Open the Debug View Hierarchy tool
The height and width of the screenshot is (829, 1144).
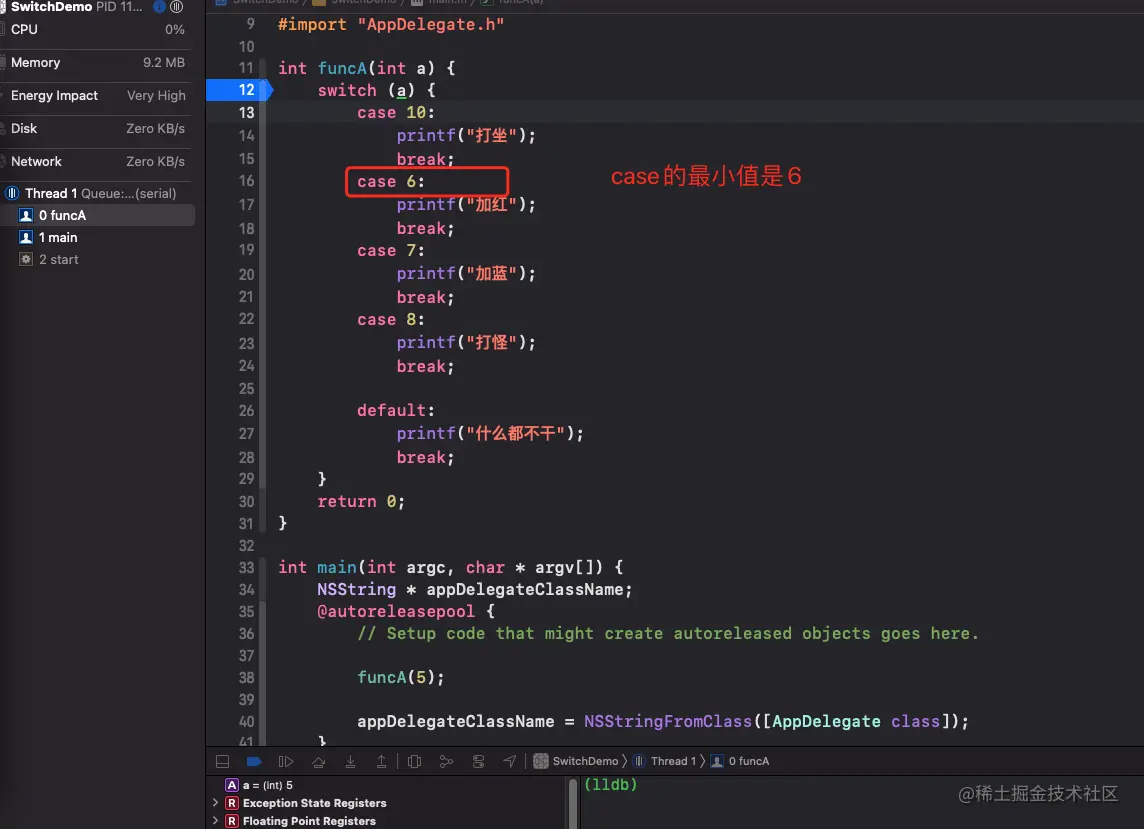tap(414, 761)
